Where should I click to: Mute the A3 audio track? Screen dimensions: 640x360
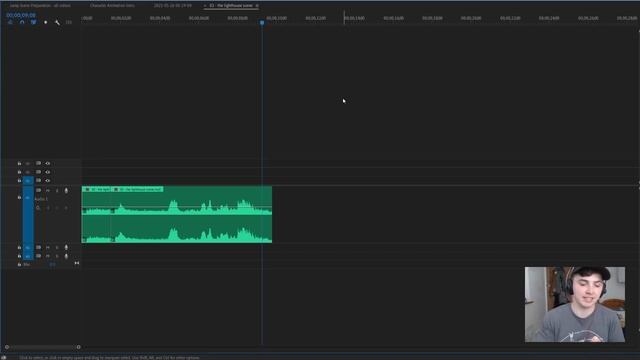[48, 256]
